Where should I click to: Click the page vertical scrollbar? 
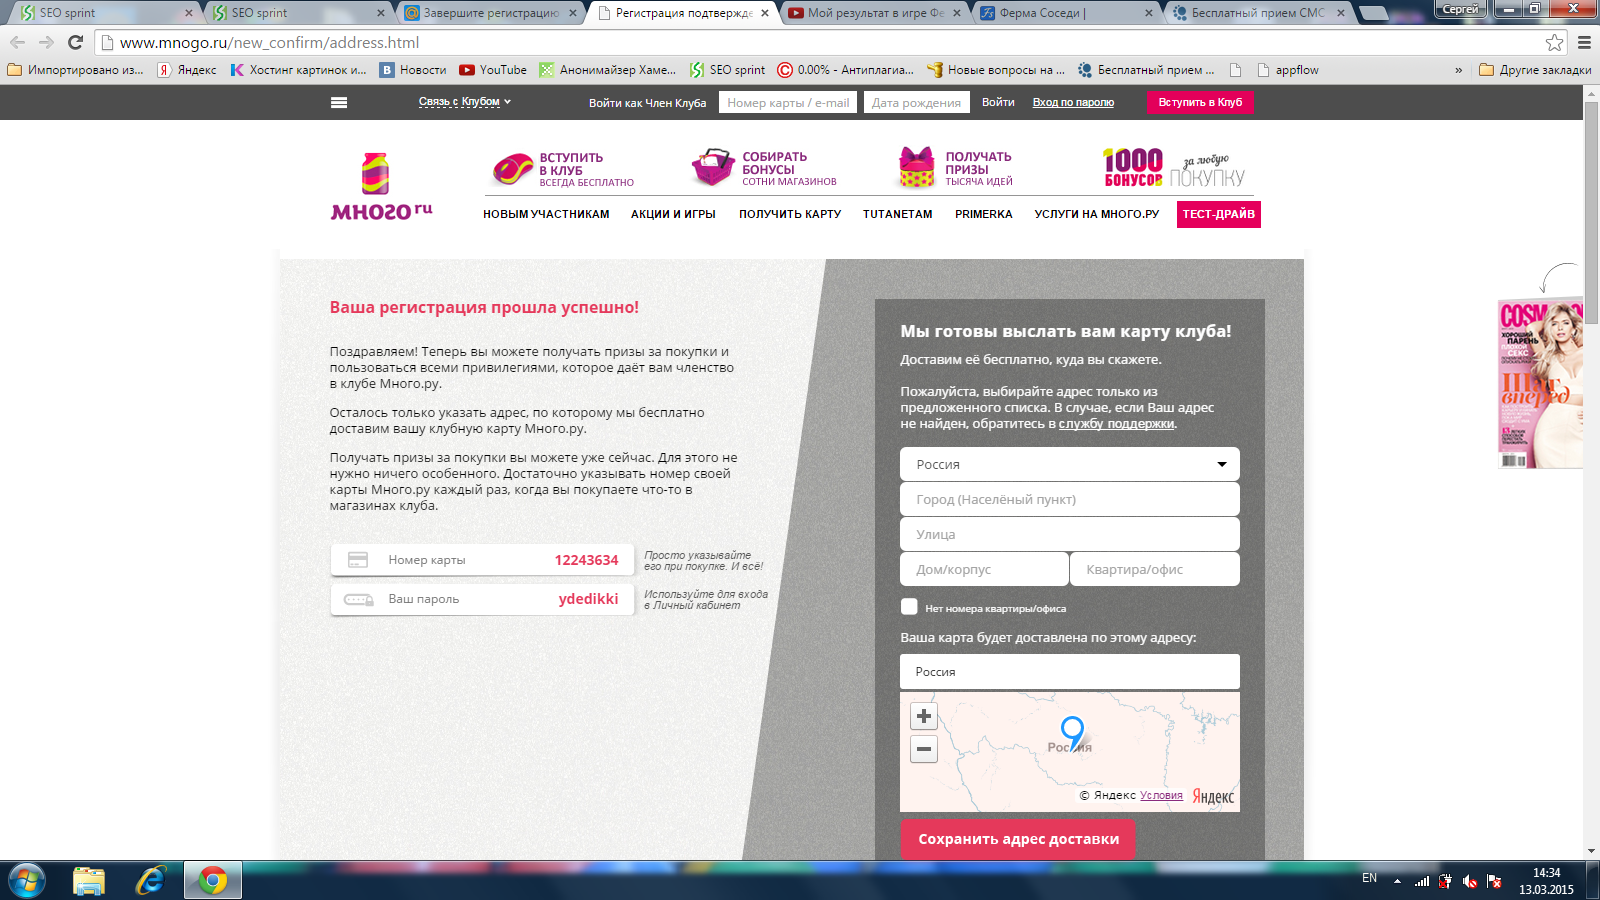1591,213
